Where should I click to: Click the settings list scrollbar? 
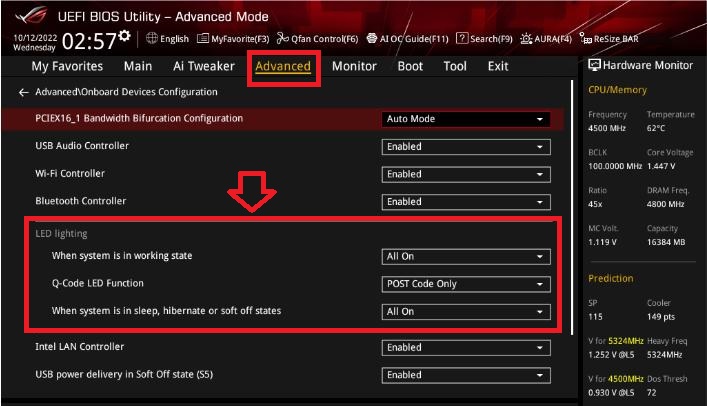pyautogui.click(x=572, y=208)
